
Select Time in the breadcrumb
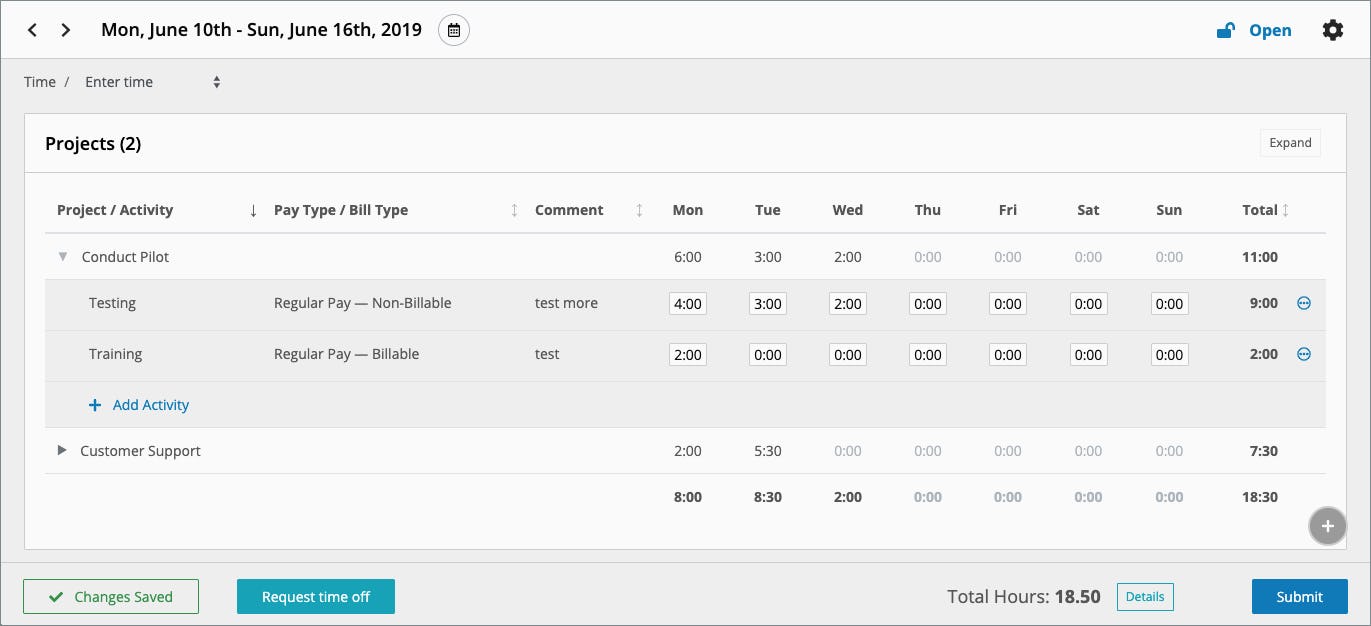(40, 81)
